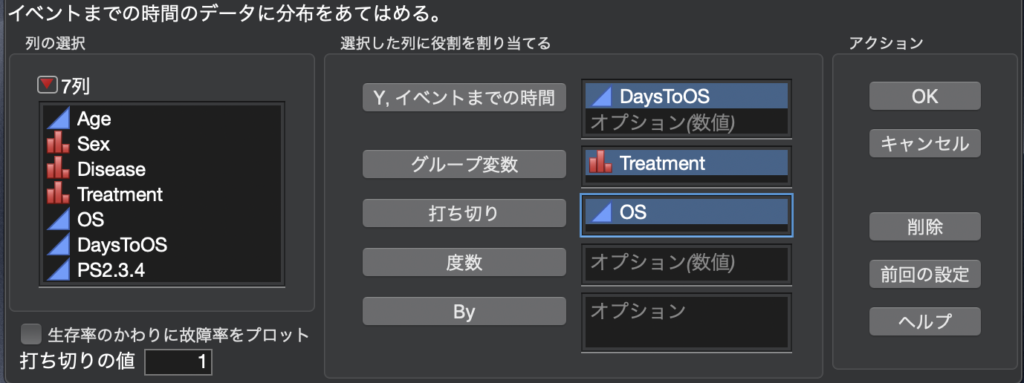Click the triangle icon of OS in 打ち切り box
This screenshot has height=383, width=1024.
click(601, 212)
